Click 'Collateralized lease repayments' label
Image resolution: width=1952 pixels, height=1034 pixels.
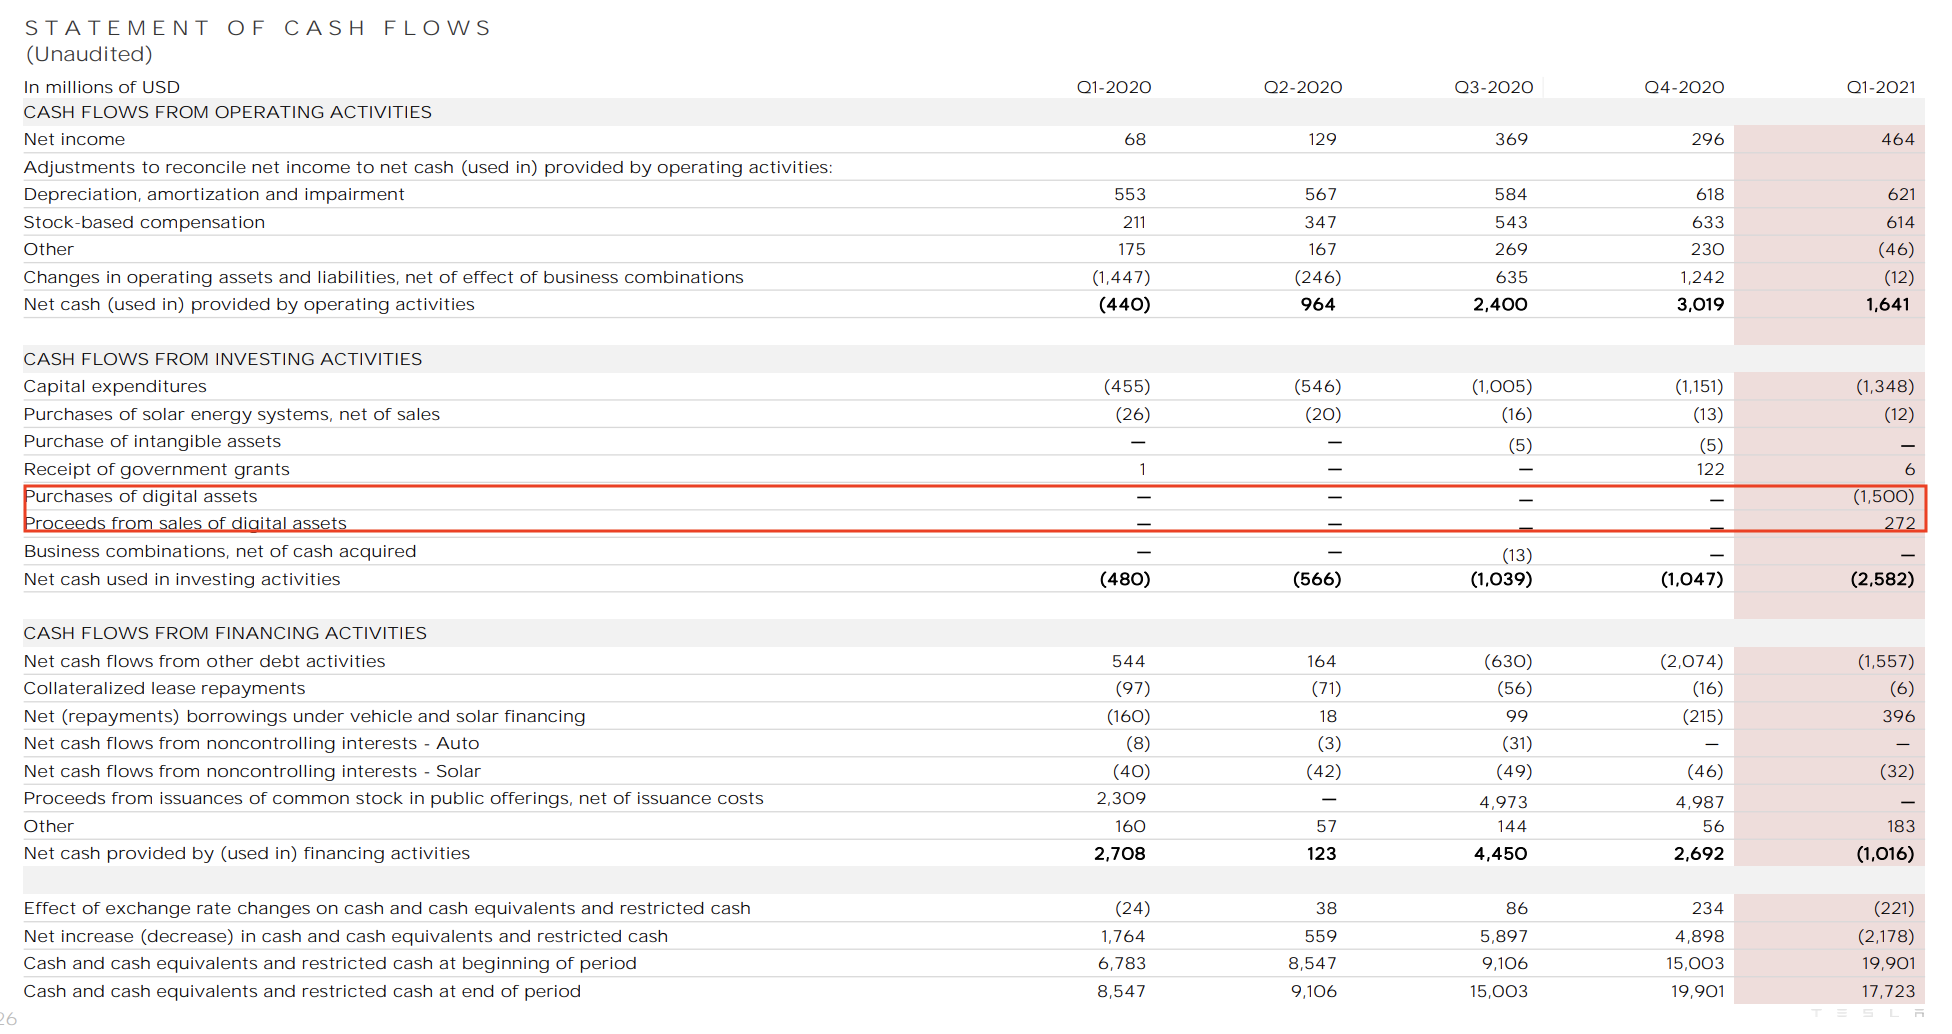(x=165, y=688)
